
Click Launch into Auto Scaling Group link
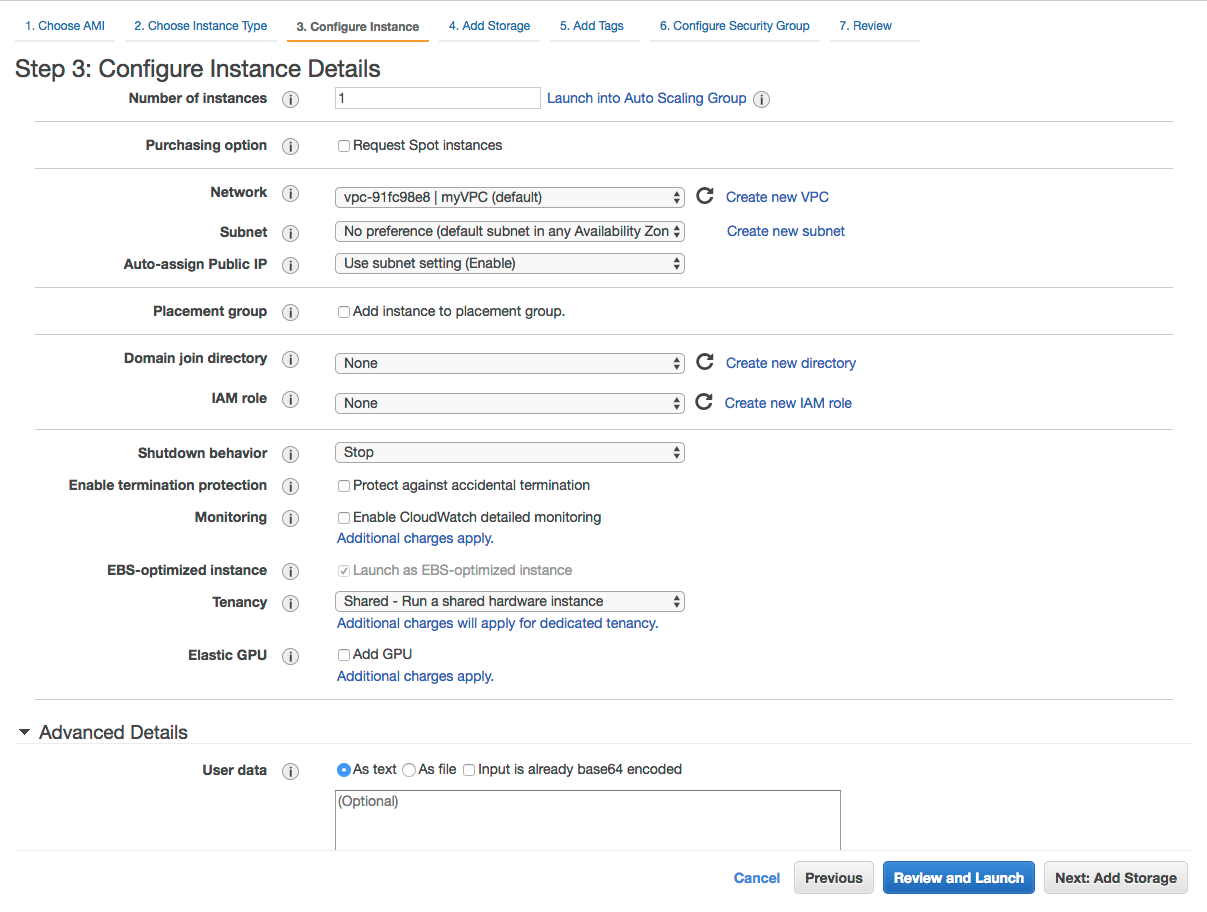(x=647, y=98)
